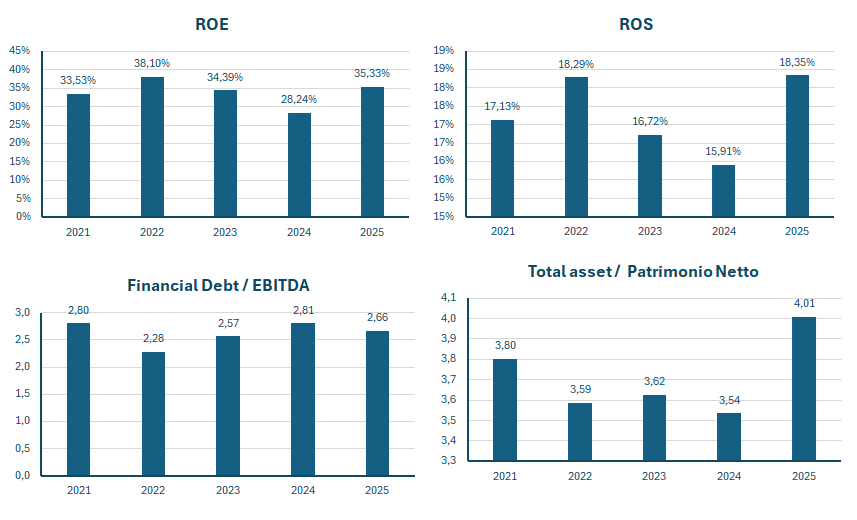The image size is (857, 520).
Task: Click the 45% axis label in ROE chart
Action: pyautogui.click(x=19, y=51)
